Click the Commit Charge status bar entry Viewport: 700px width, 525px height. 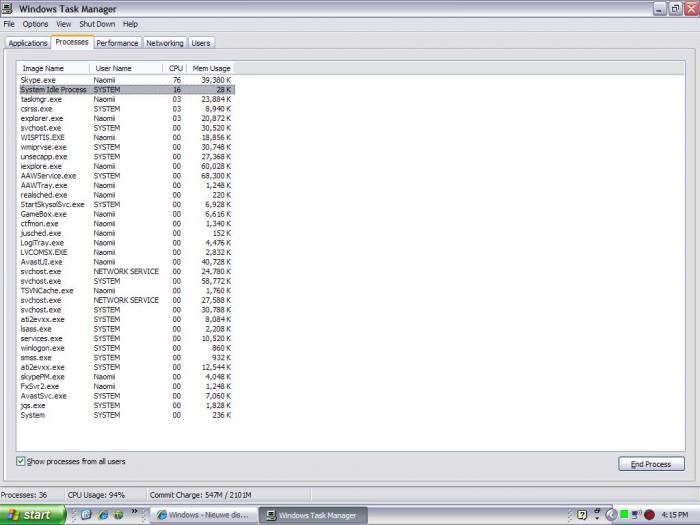[200, 495]
